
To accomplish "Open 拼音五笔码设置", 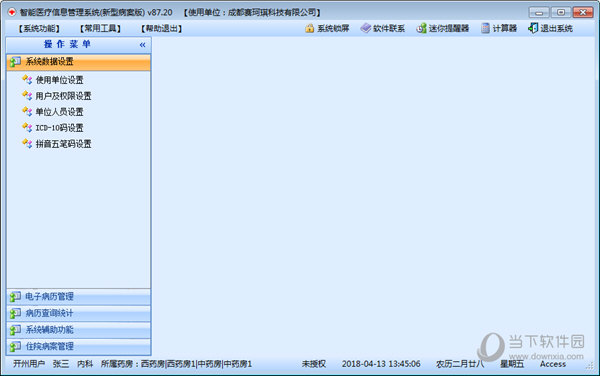I will tap(63, 144).
